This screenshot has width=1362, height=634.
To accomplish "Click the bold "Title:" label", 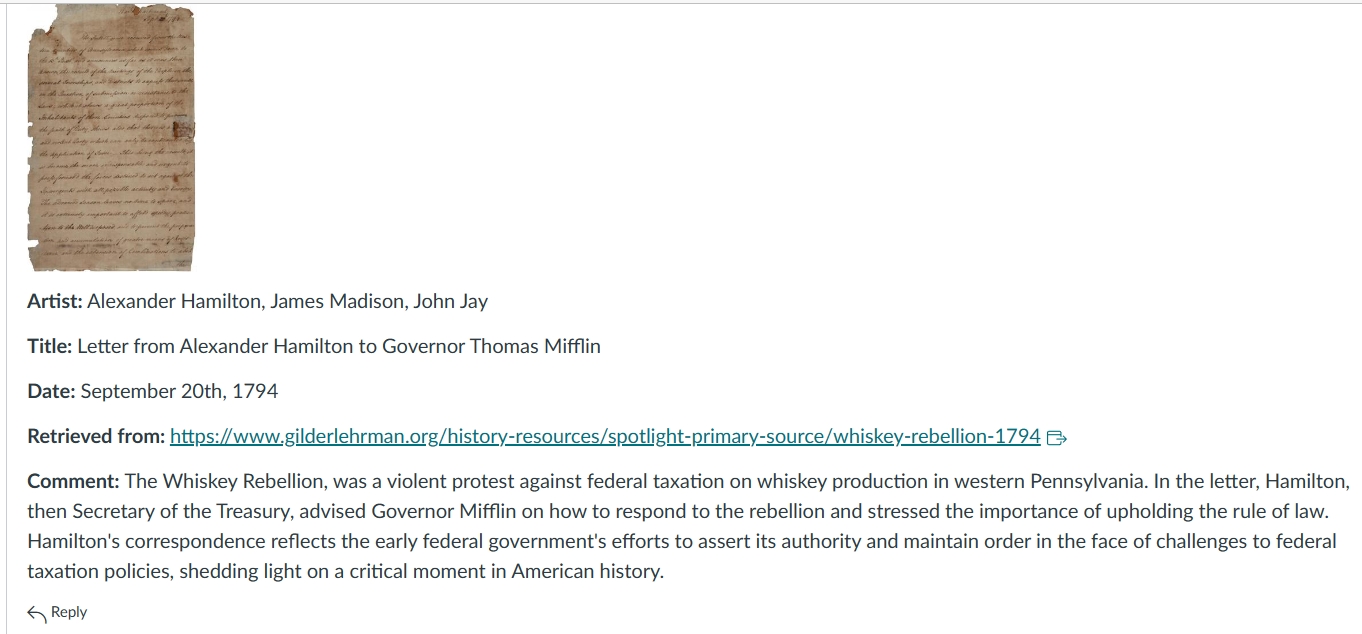I will coord(49,346).
